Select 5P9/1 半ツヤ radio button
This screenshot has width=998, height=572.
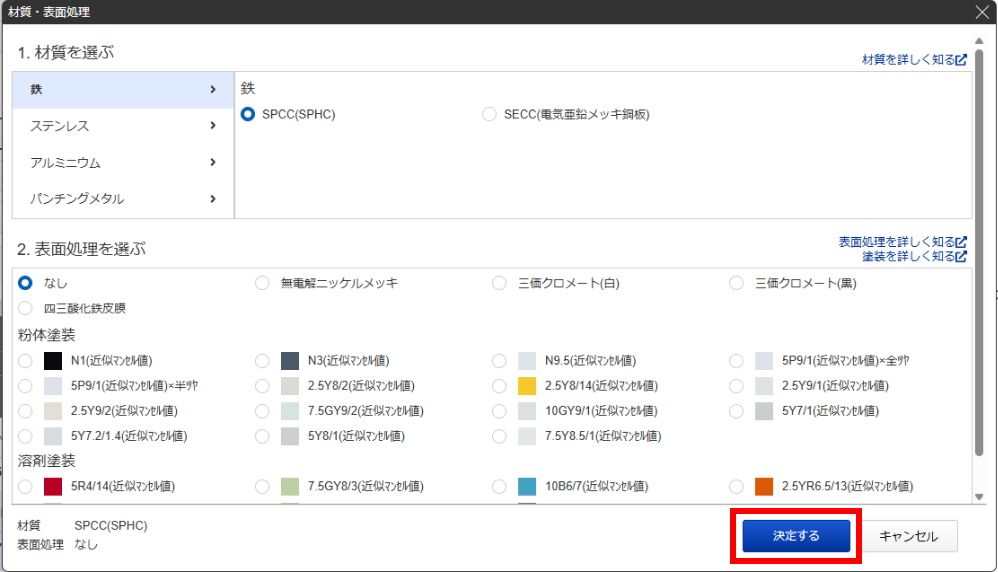click(x=25, y=386)
